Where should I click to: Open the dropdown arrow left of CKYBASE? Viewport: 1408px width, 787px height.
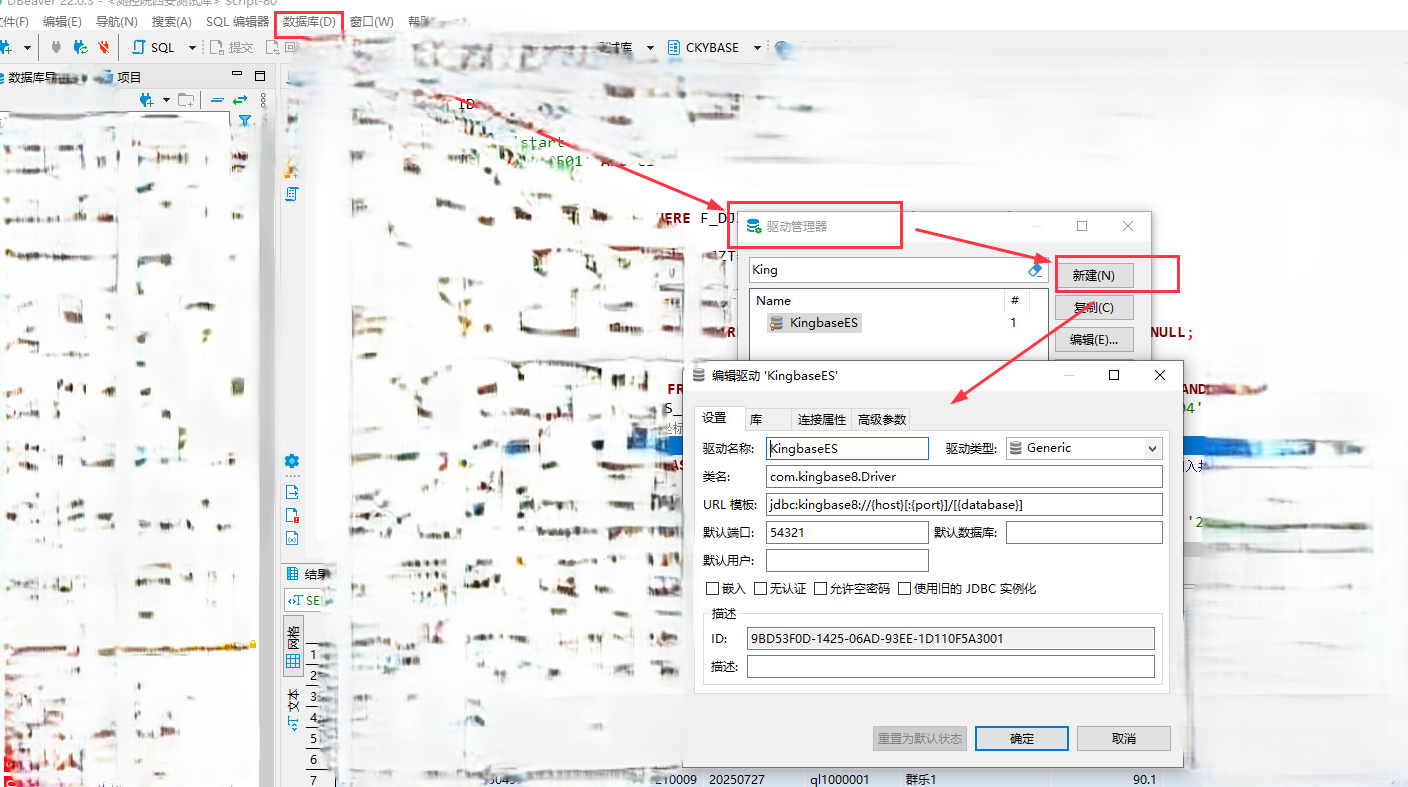(x=650, y=47)
